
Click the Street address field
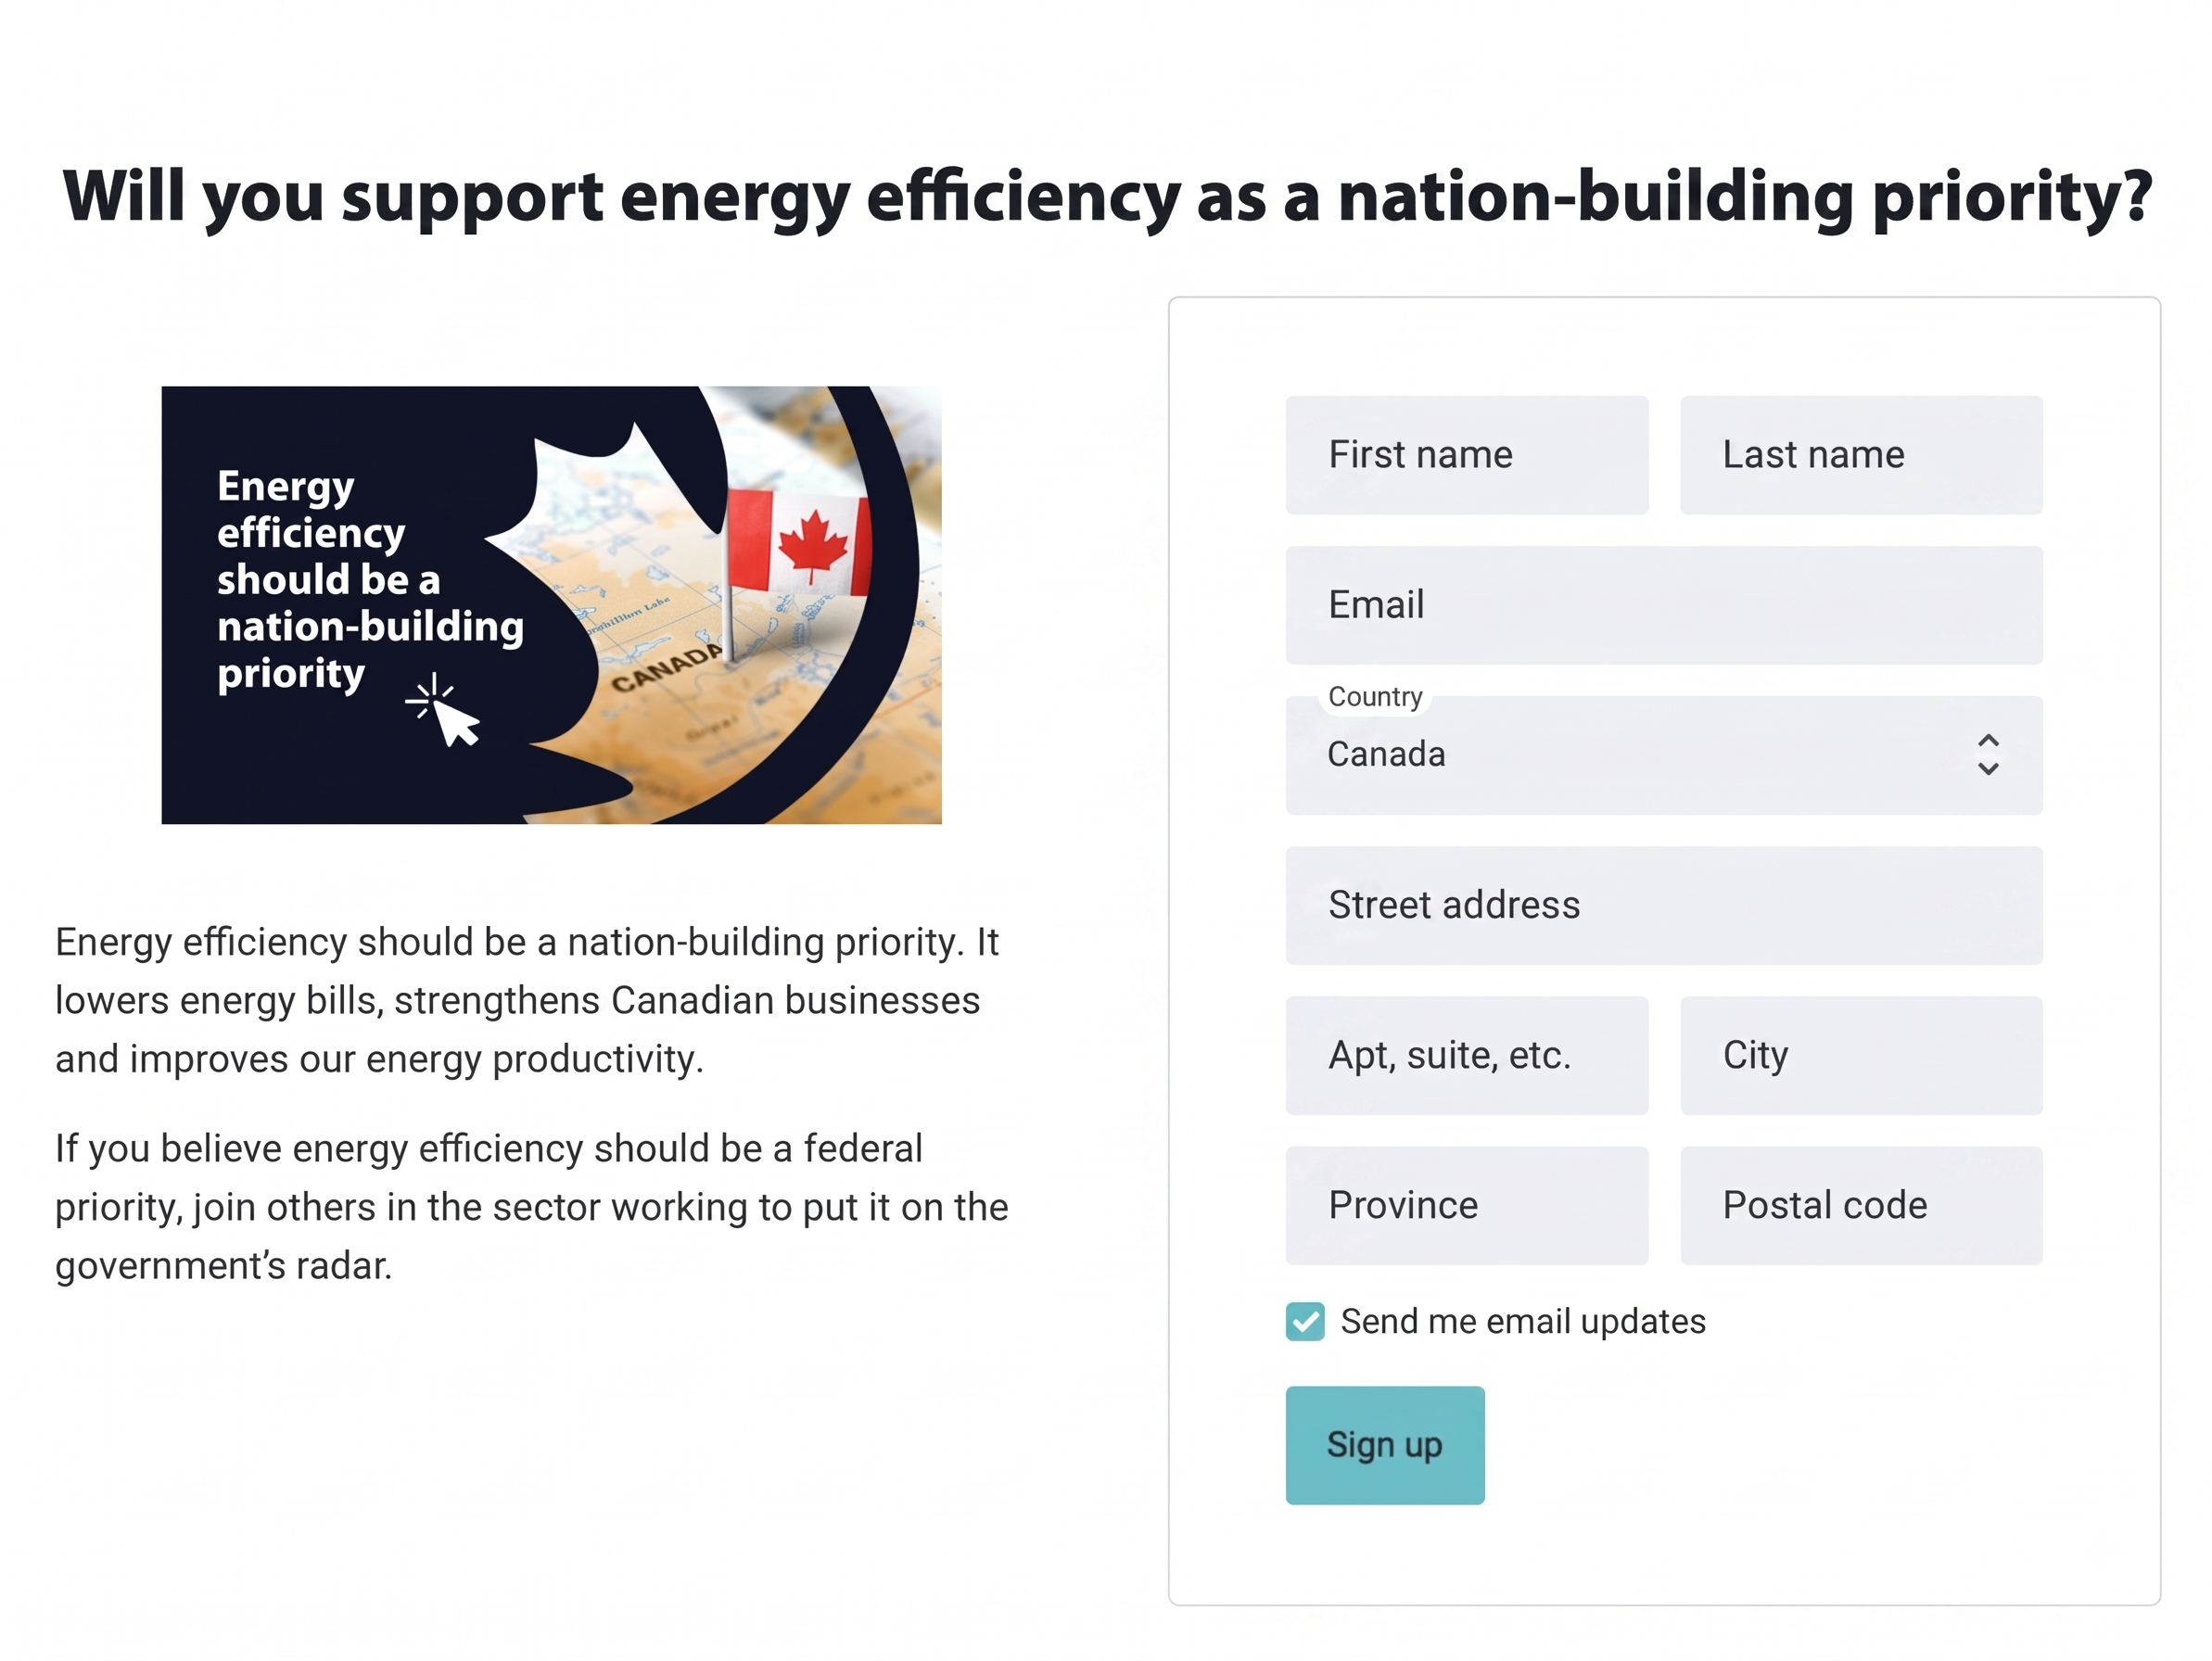(x=1664, y=905)
